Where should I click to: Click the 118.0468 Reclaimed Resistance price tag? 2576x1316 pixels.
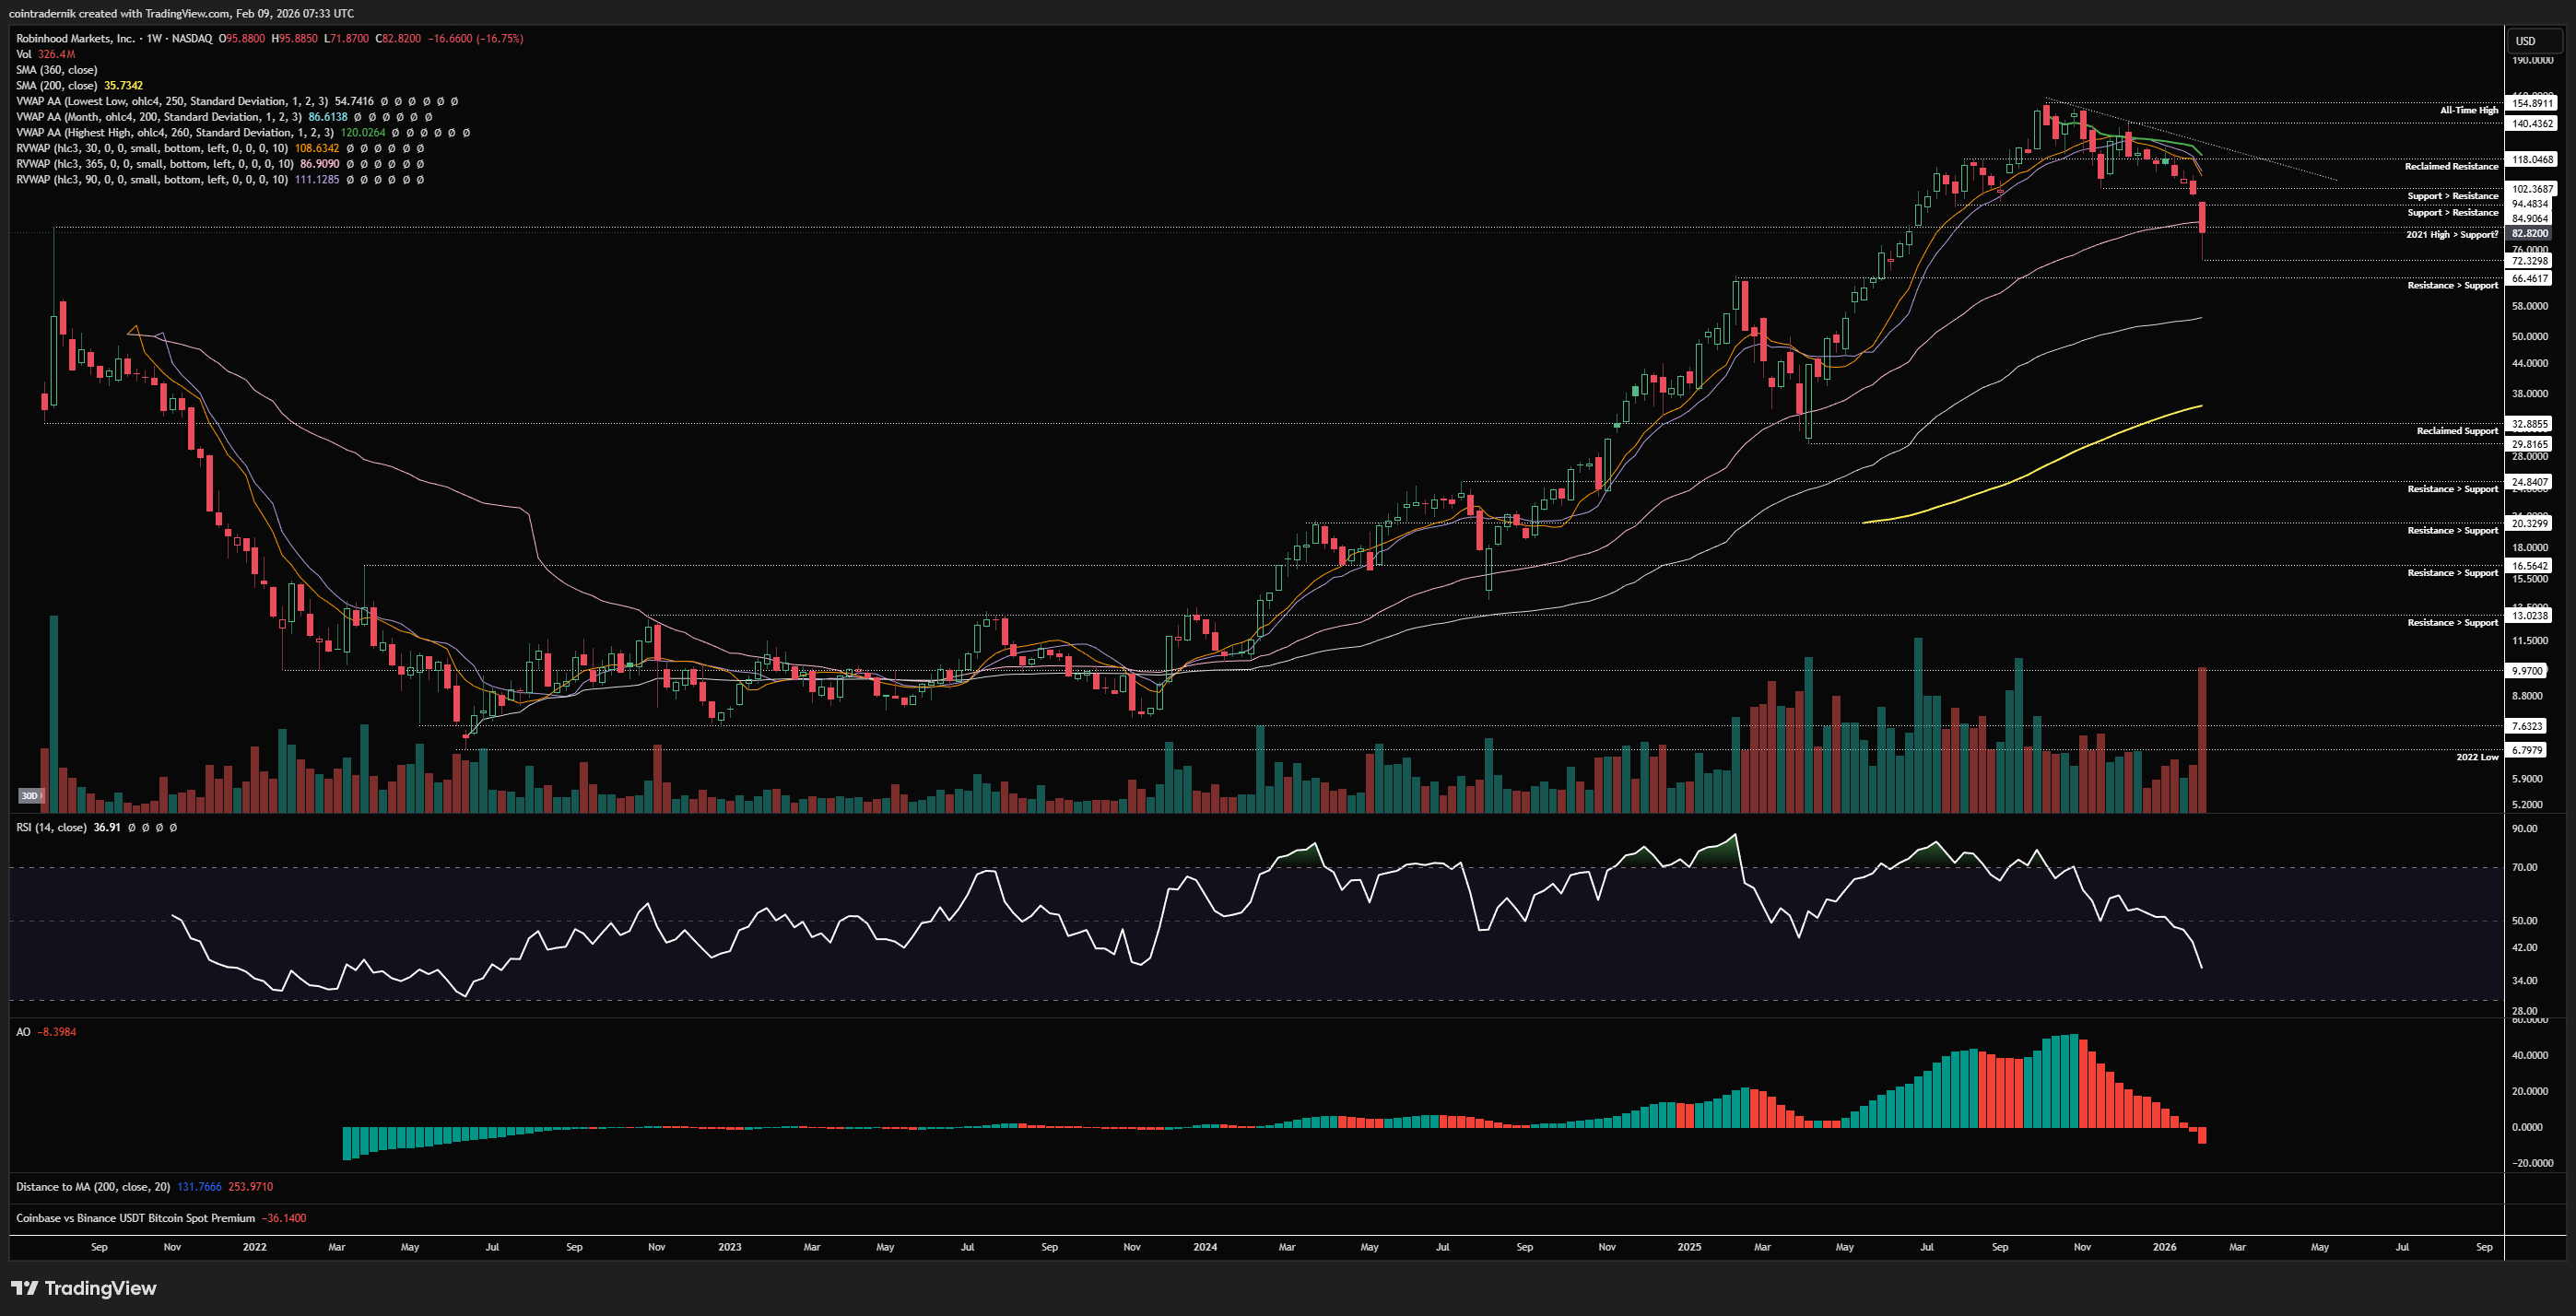[2532, 159]
